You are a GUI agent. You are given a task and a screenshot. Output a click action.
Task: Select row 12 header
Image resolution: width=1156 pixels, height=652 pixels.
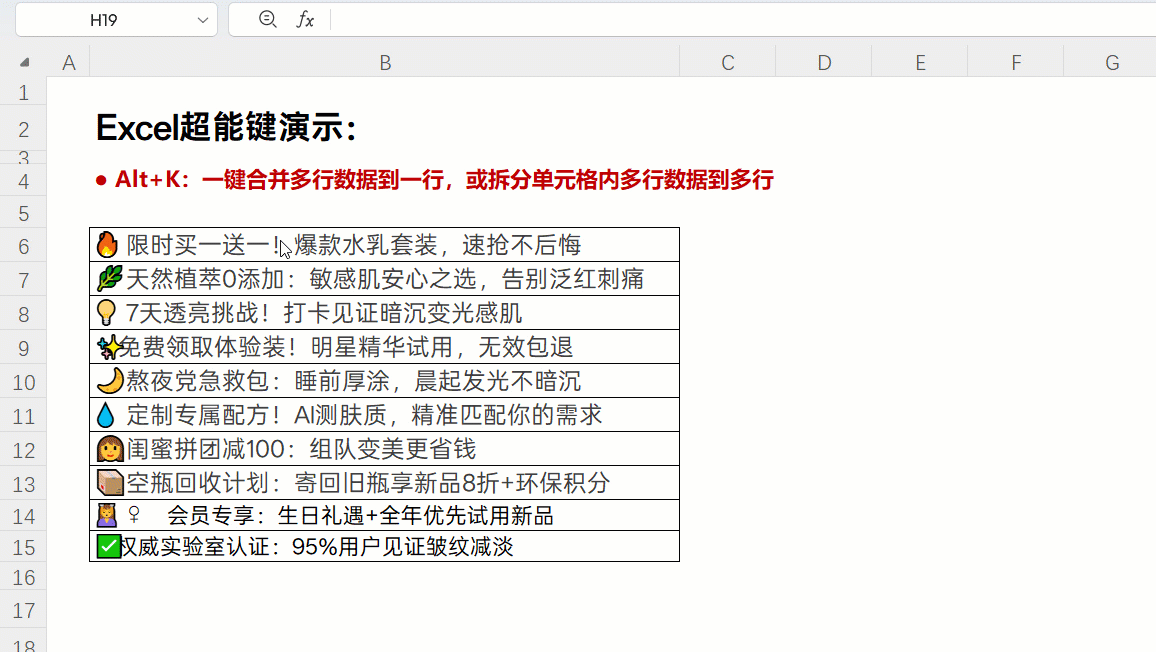[x=24, y=449]
